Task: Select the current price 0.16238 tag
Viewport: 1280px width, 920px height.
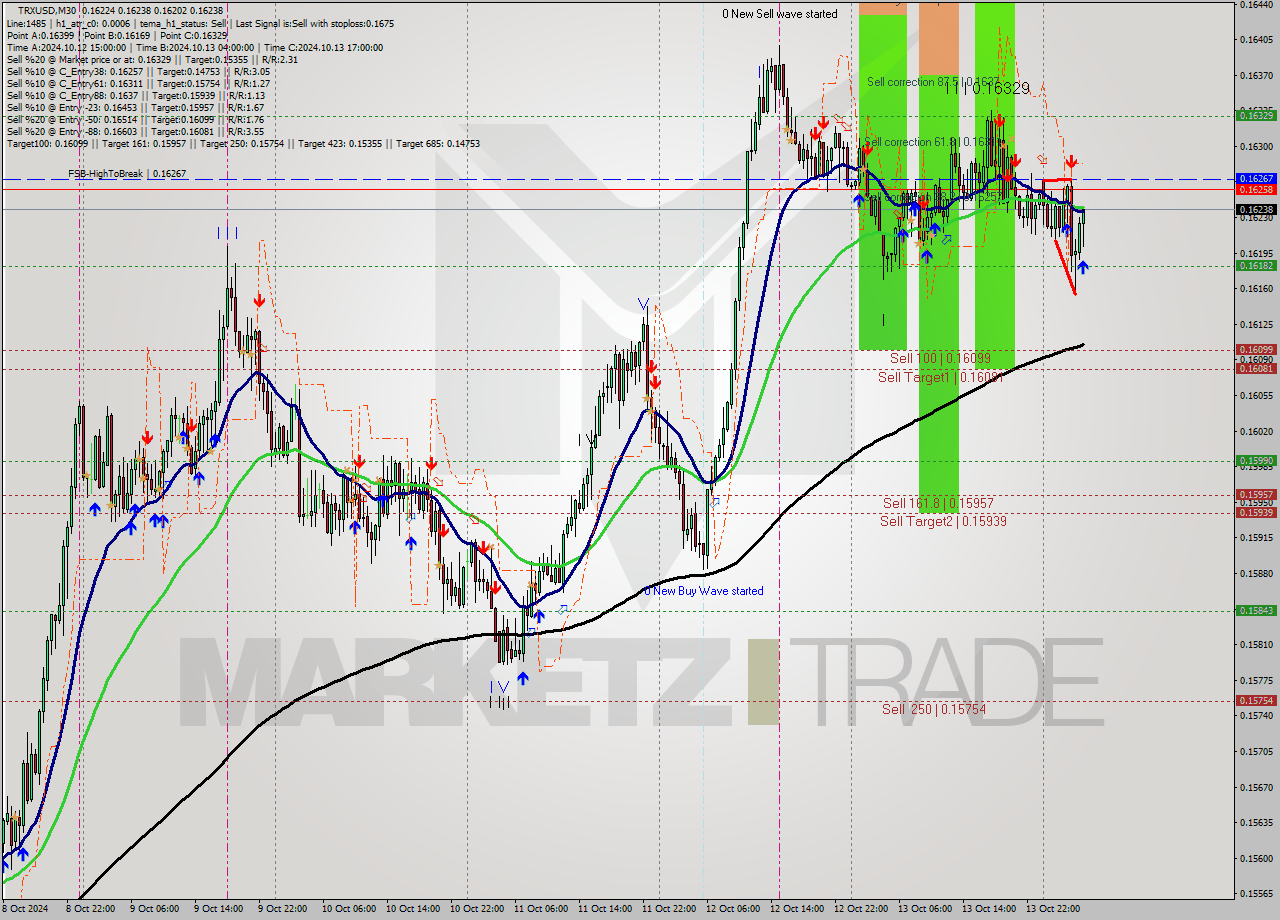Action: (1256, 210)
